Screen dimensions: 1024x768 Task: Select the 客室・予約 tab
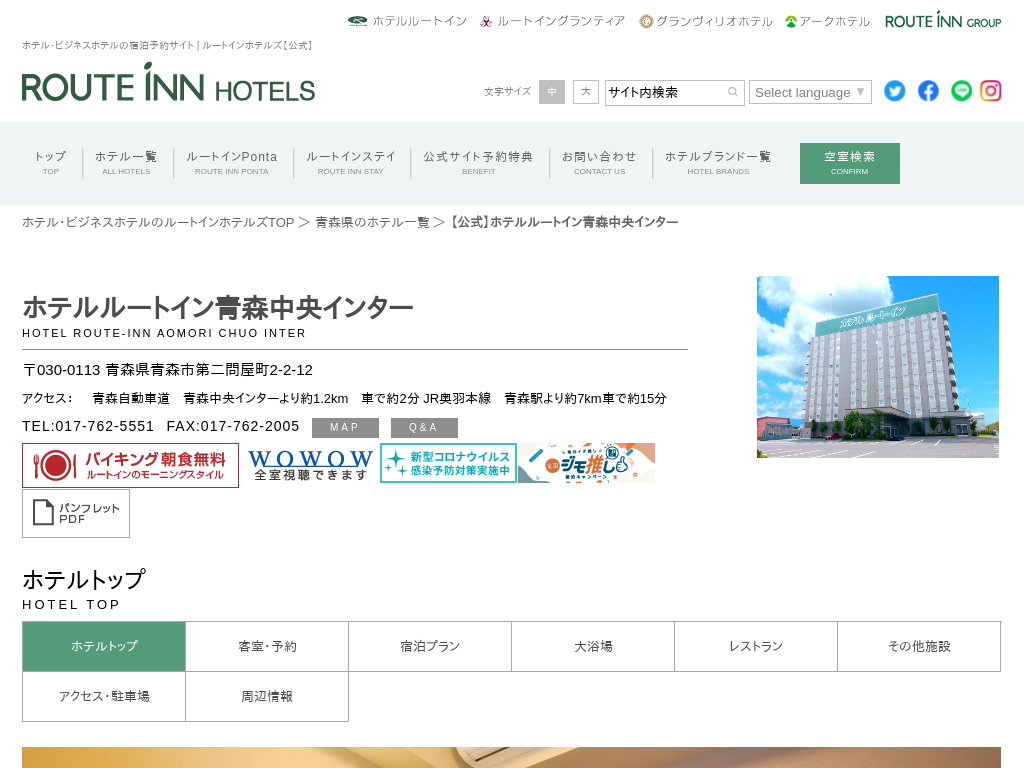(x=267, y=647)
